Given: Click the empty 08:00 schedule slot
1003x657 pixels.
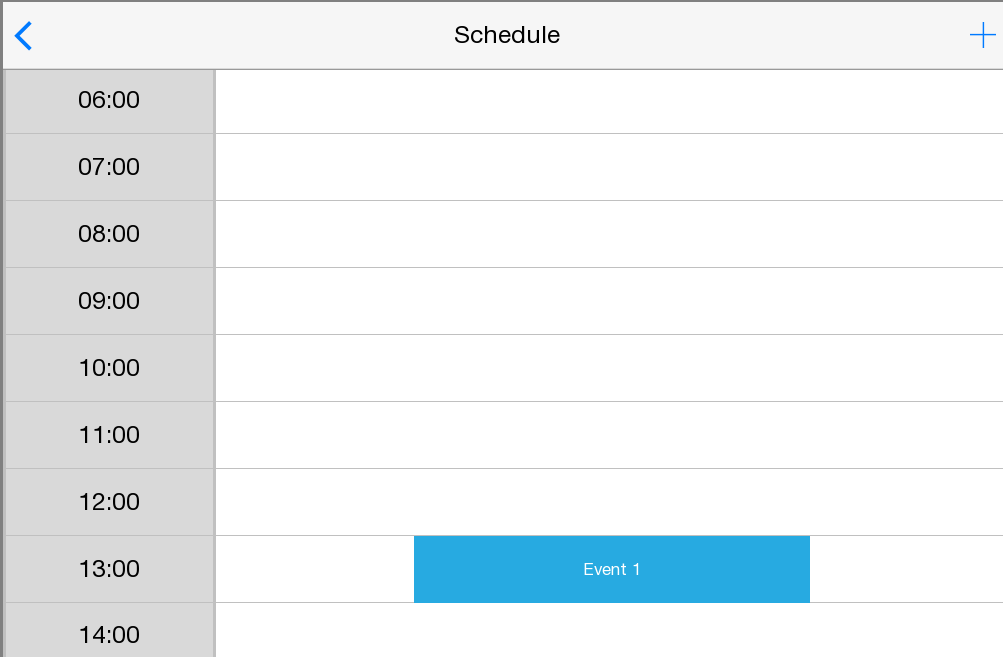Looking at the screenshot, I should [608, 234].
